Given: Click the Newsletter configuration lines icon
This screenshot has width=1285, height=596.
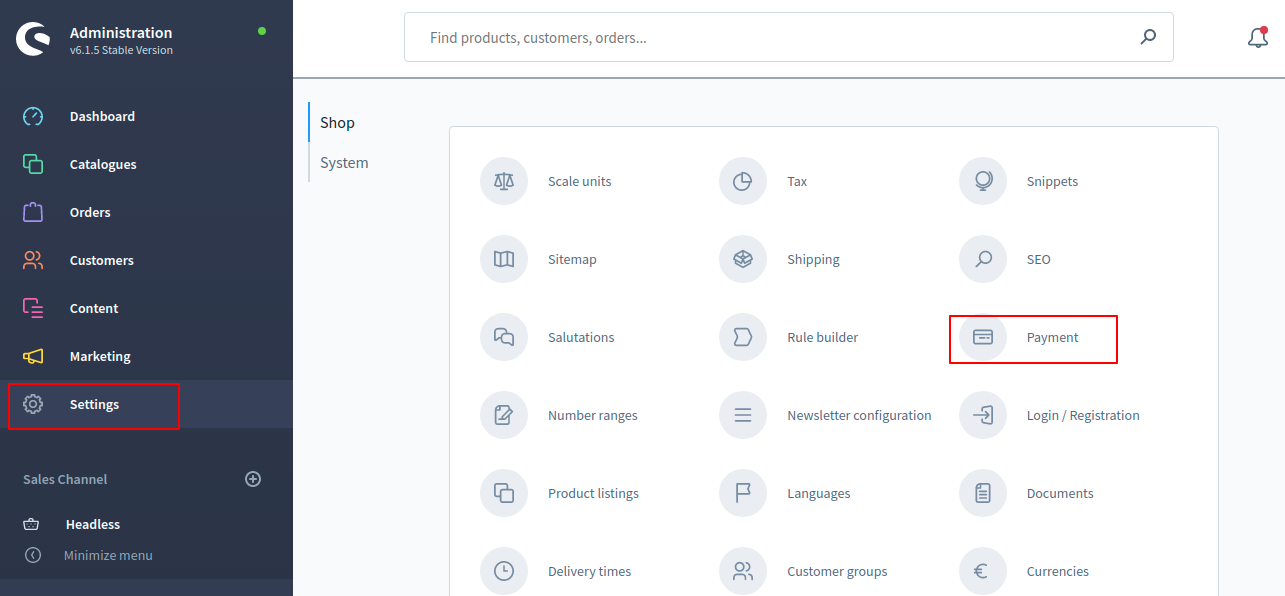Looking at the screenshot, I should tap(743, 416).
